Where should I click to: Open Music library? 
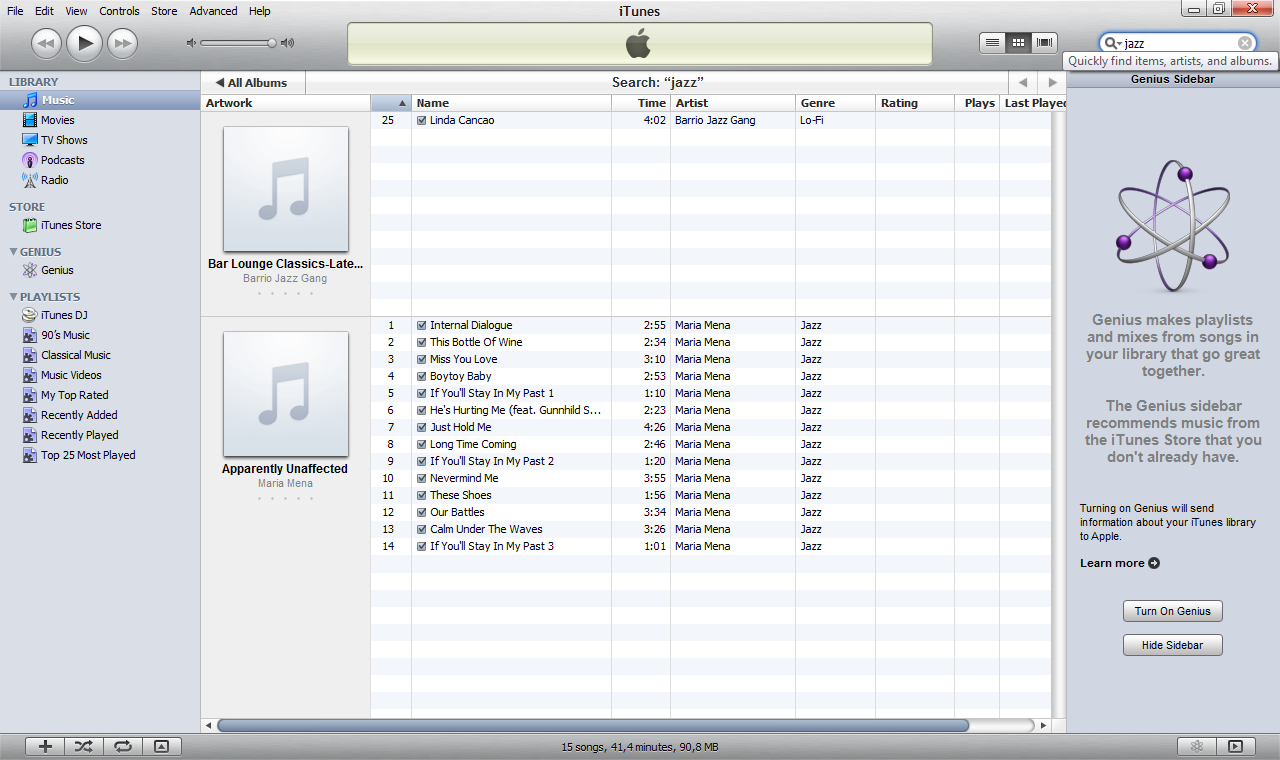point(100,100)
